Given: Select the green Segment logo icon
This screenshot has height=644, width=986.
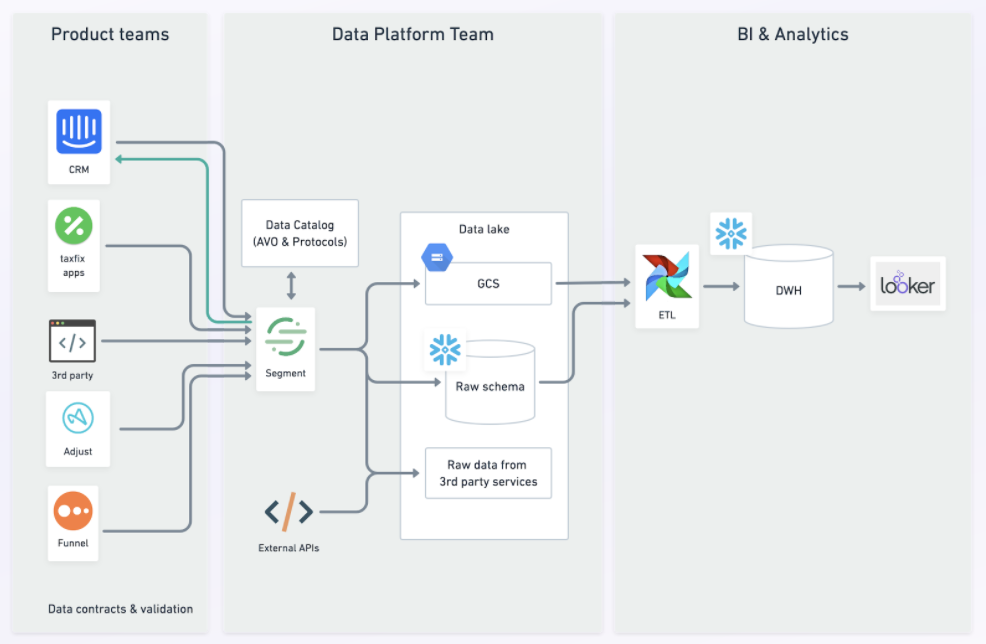Looking at the screenshot, I should tap(285, 337).
